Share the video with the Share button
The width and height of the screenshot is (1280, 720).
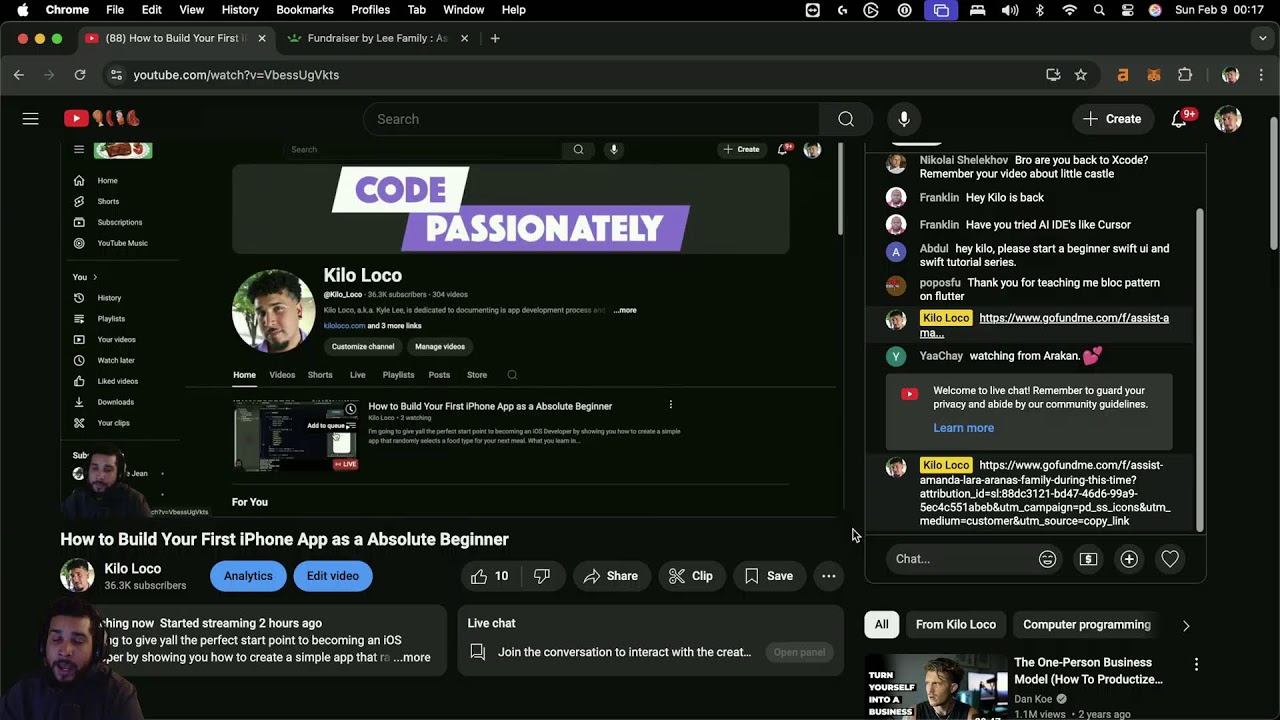point(611,576)
